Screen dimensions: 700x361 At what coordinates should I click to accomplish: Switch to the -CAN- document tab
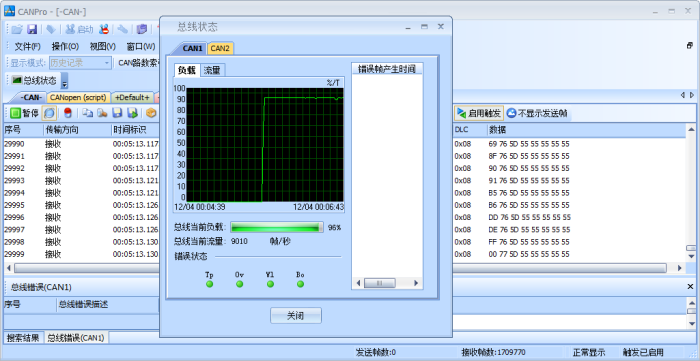coord(31,97)
